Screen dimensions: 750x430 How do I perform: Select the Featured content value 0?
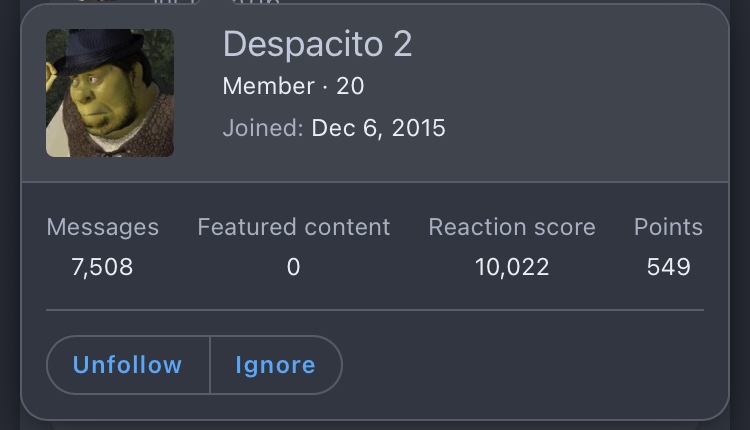coord(294,267)
